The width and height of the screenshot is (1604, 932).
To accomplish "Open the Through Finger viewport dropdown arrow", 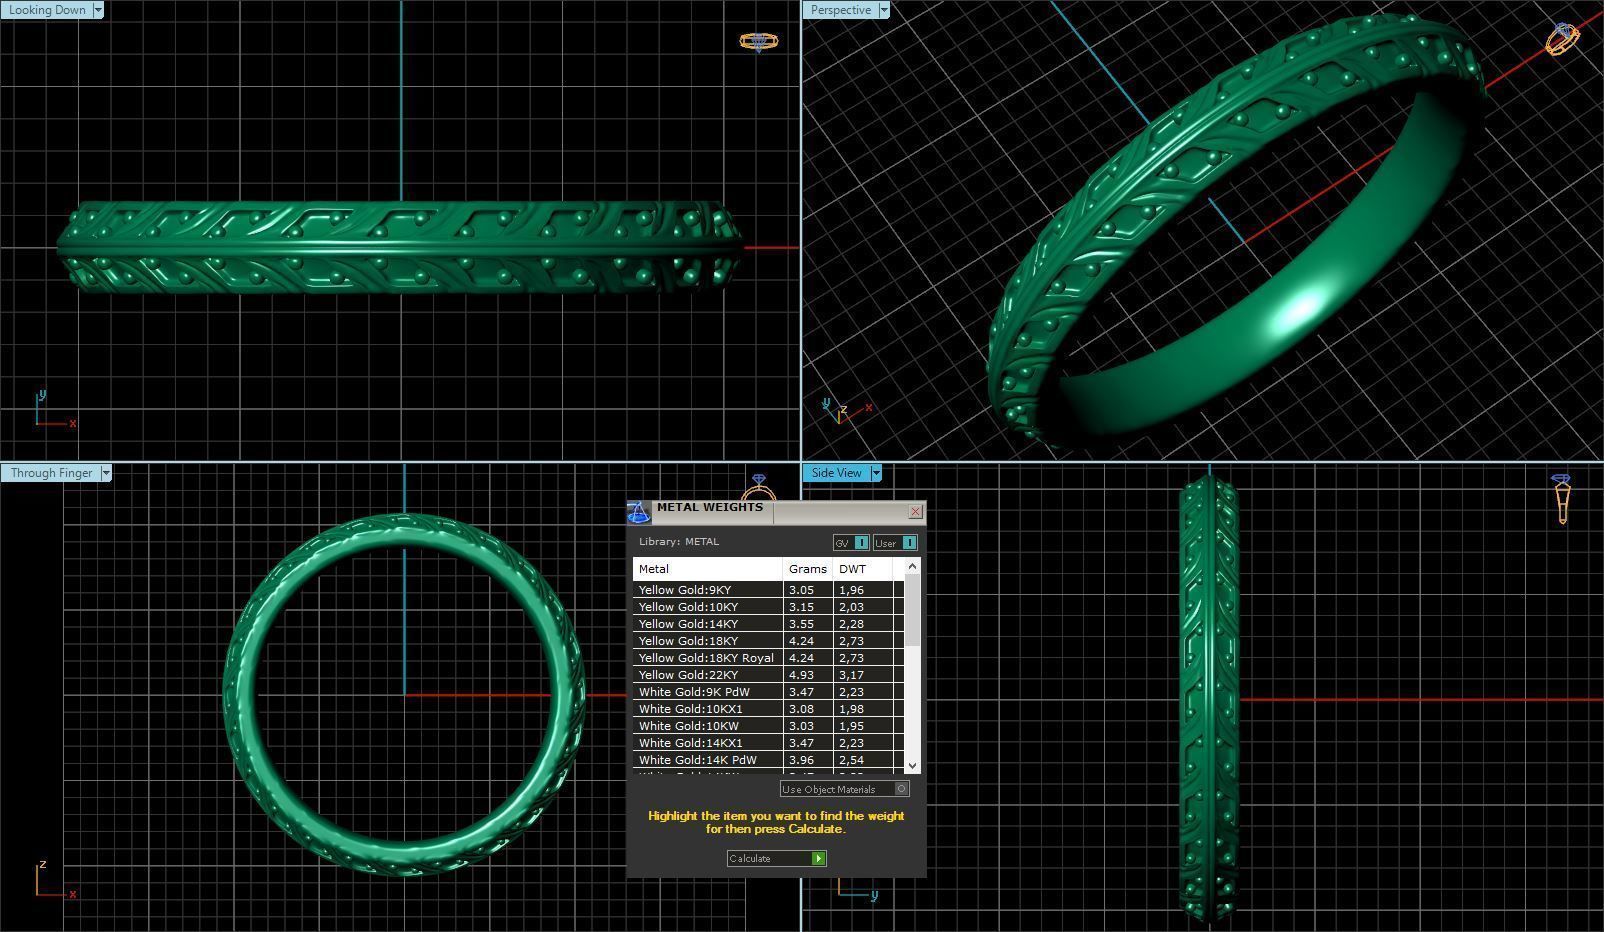I will tap(105, 473).
